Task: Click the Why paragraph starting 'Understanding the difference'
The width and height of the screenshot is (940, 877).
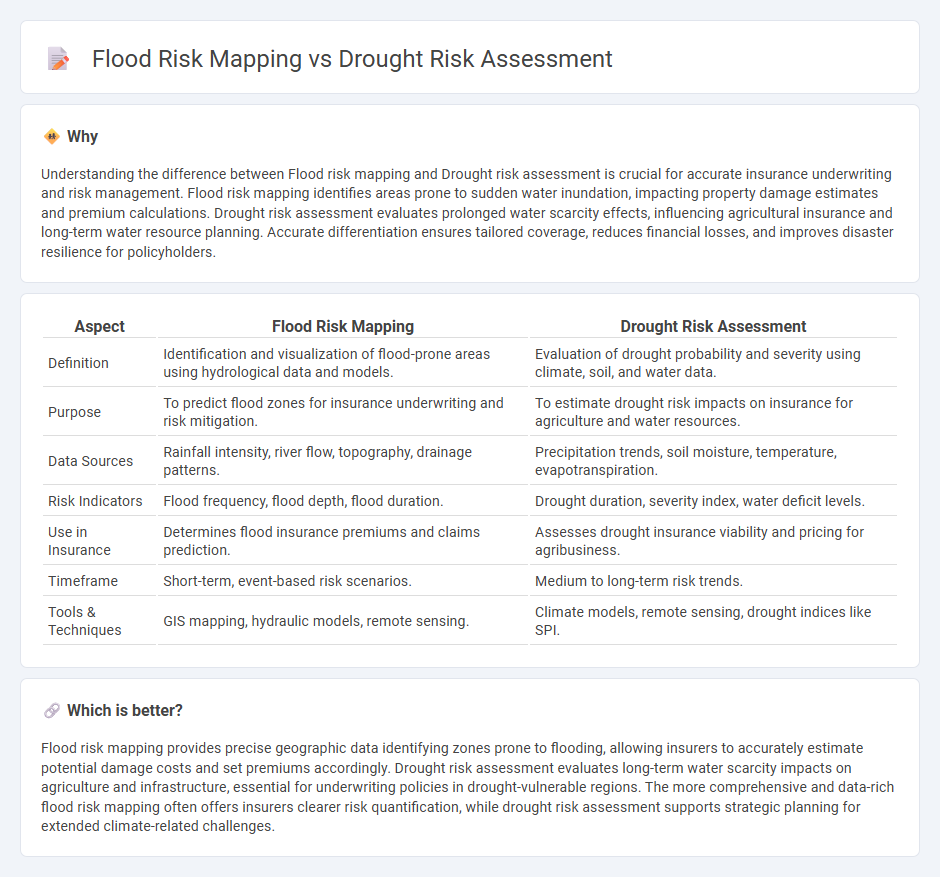Action: (x=468, y=213)
